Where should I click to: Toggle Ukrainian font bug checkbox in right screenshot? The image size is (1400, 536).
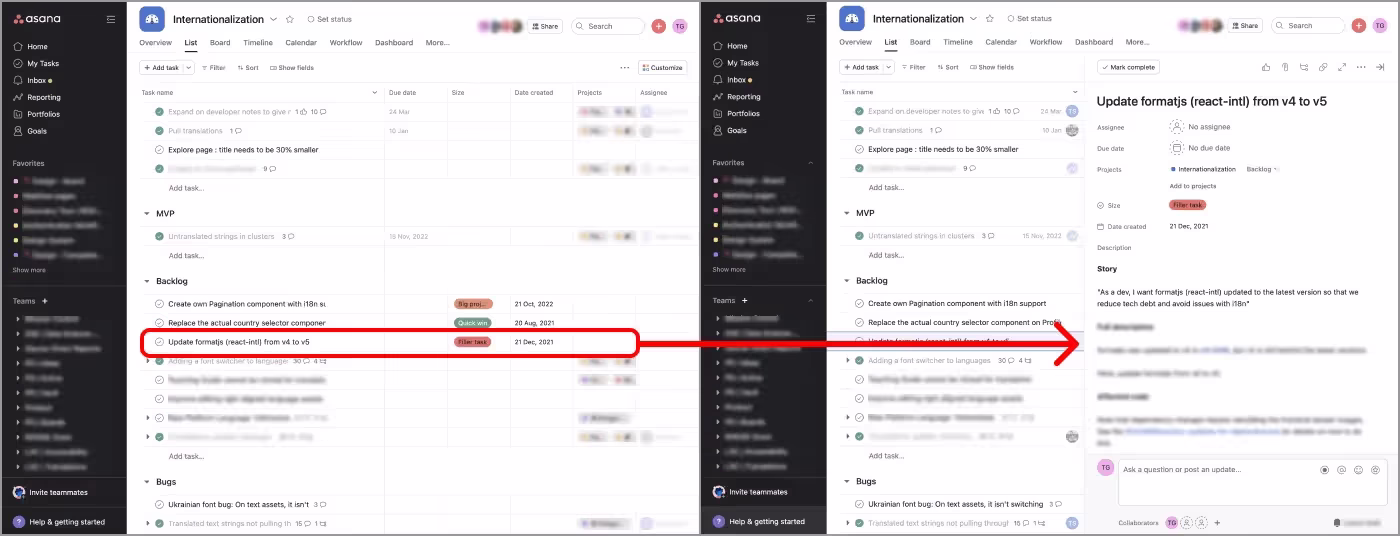[x=859, y=504]
